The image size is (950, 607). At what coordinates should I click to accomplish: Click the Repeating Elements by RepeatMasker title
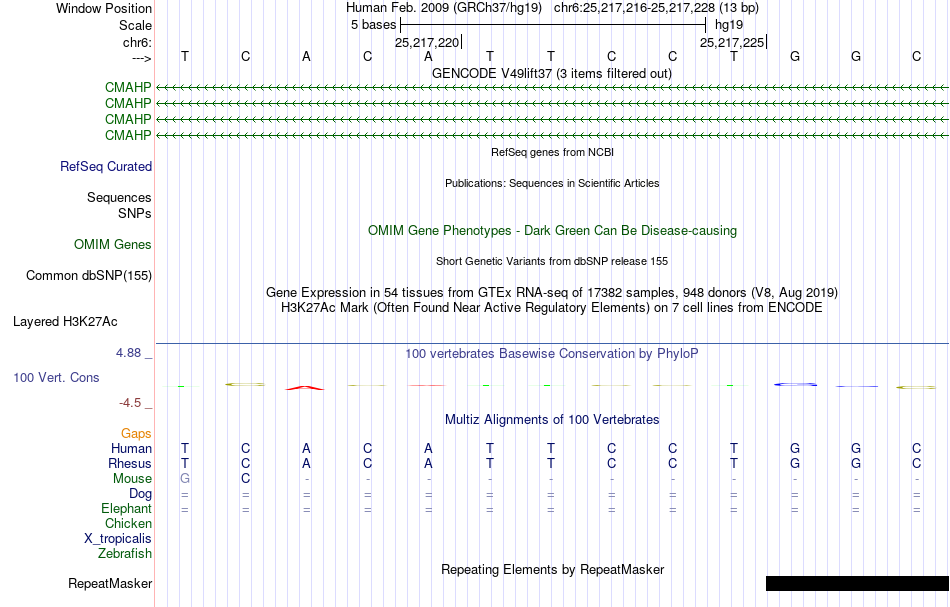[x=552, y=570]
